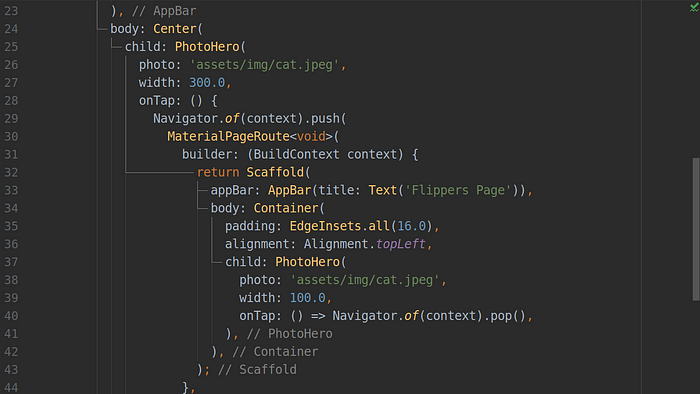Click the 'Flippers Page' string literal
The height and width of the screenshot is (394, 700).
tap(458, 191)
